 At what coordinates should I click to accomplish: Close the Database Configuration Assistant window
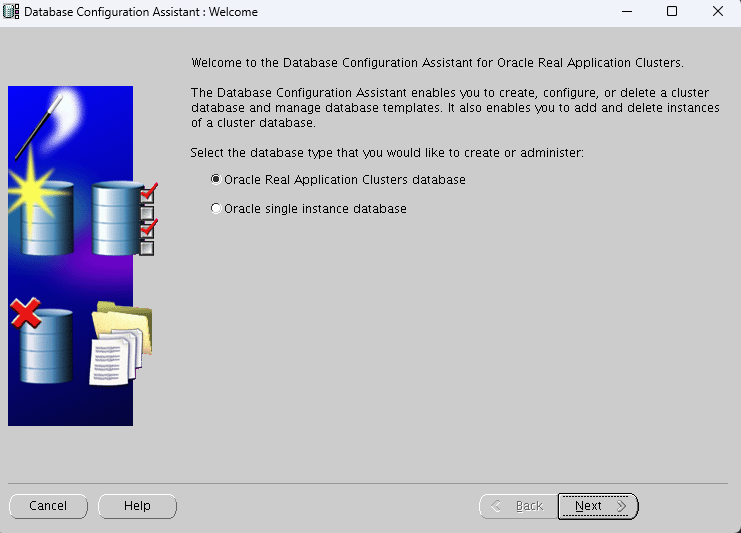[x=717, y=11]
